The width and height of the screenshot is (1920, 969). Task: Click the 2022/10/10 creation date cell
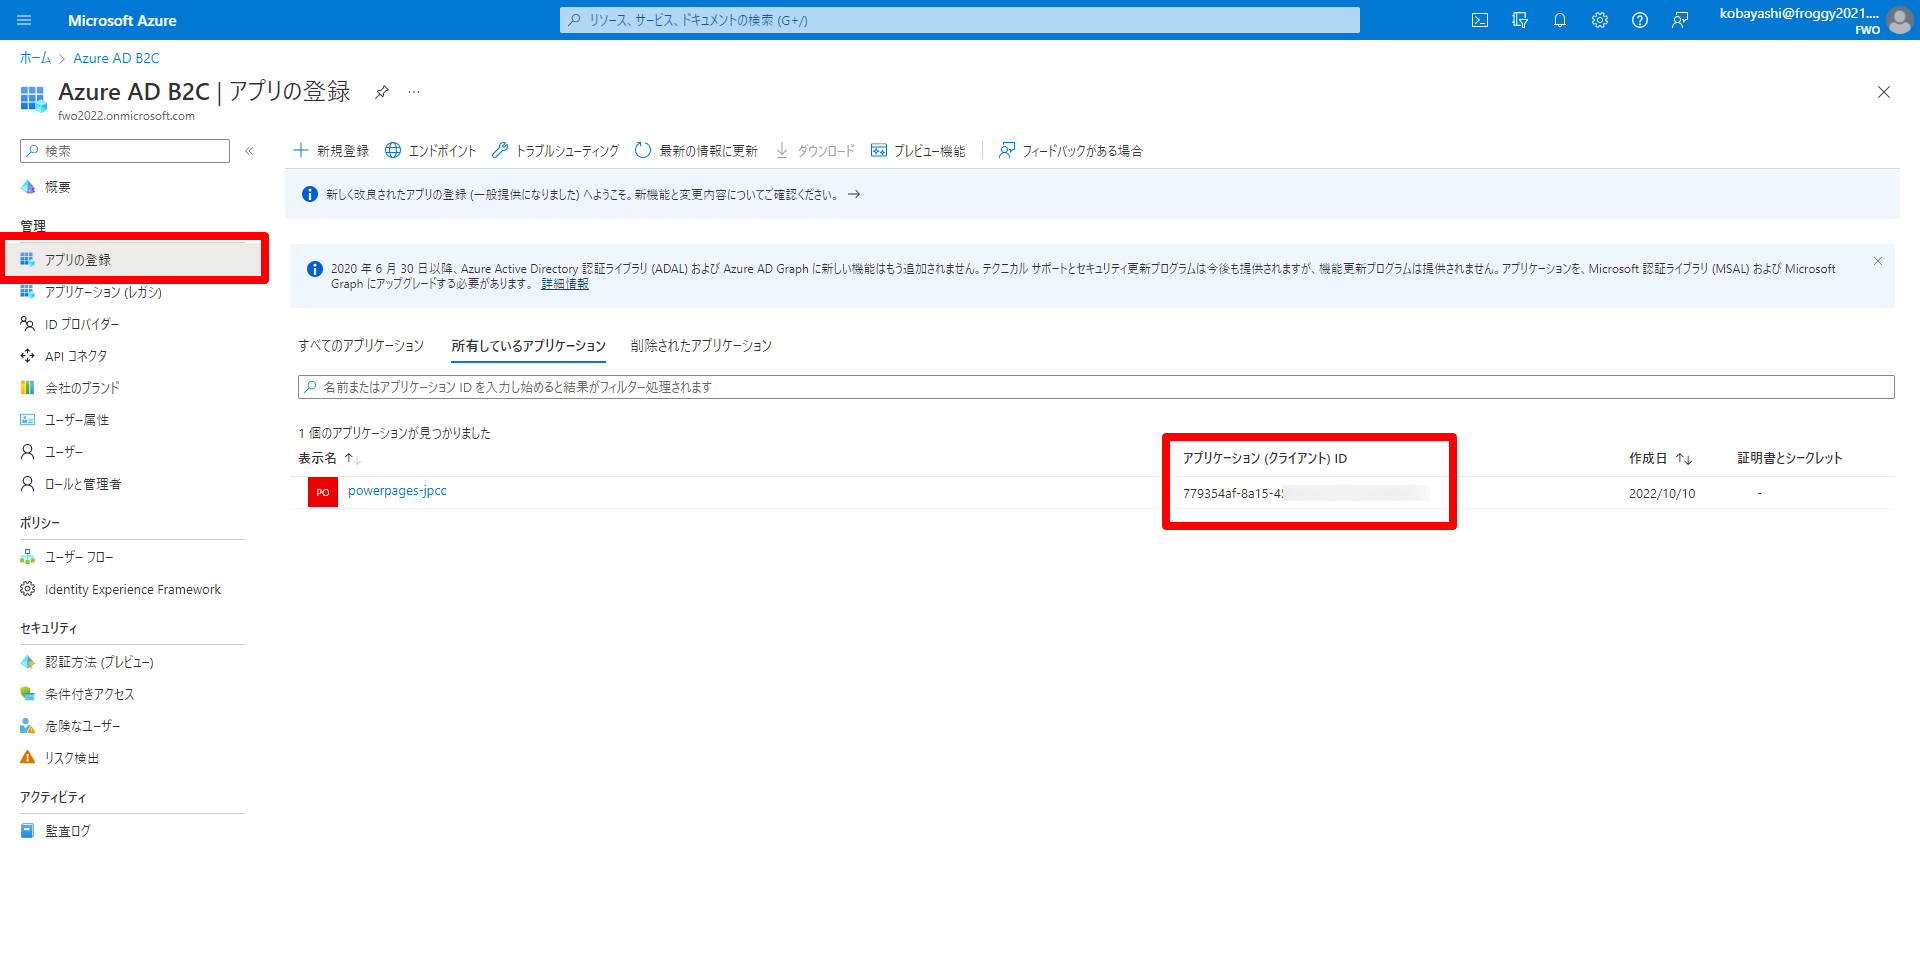(x=1662, y=493)
